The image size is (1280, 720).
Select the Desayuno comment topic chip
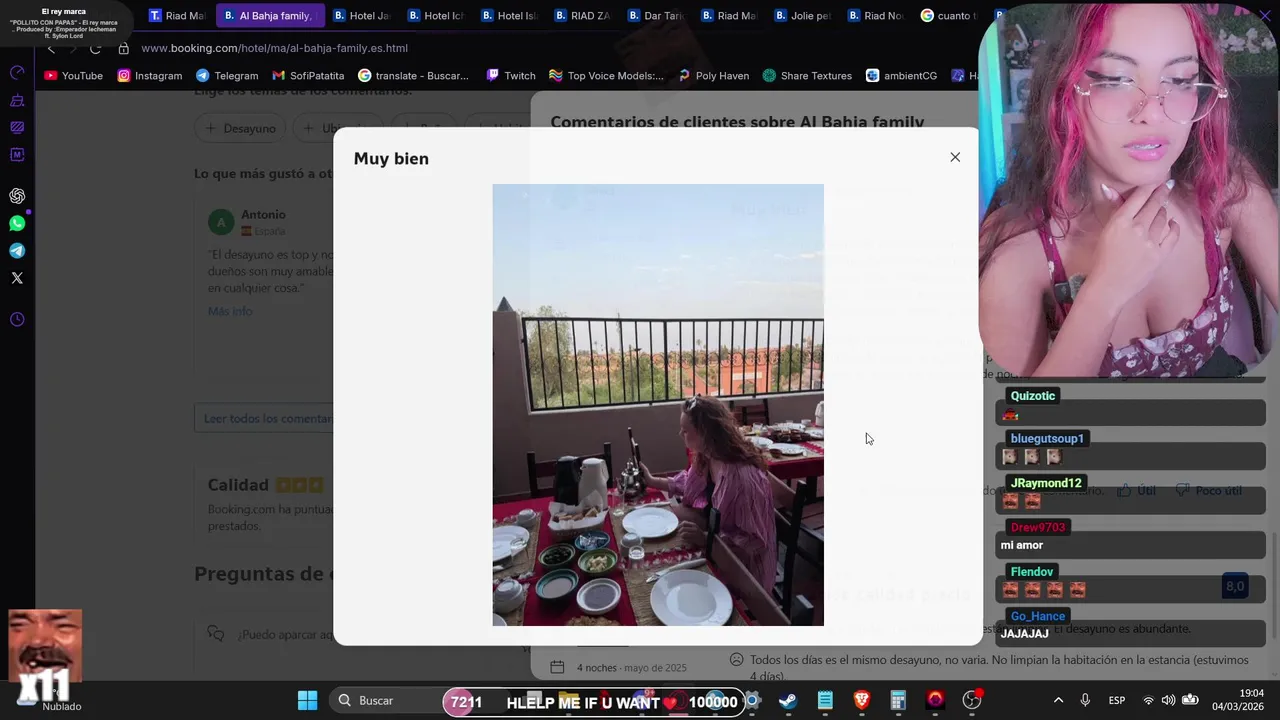pos(241,128)
